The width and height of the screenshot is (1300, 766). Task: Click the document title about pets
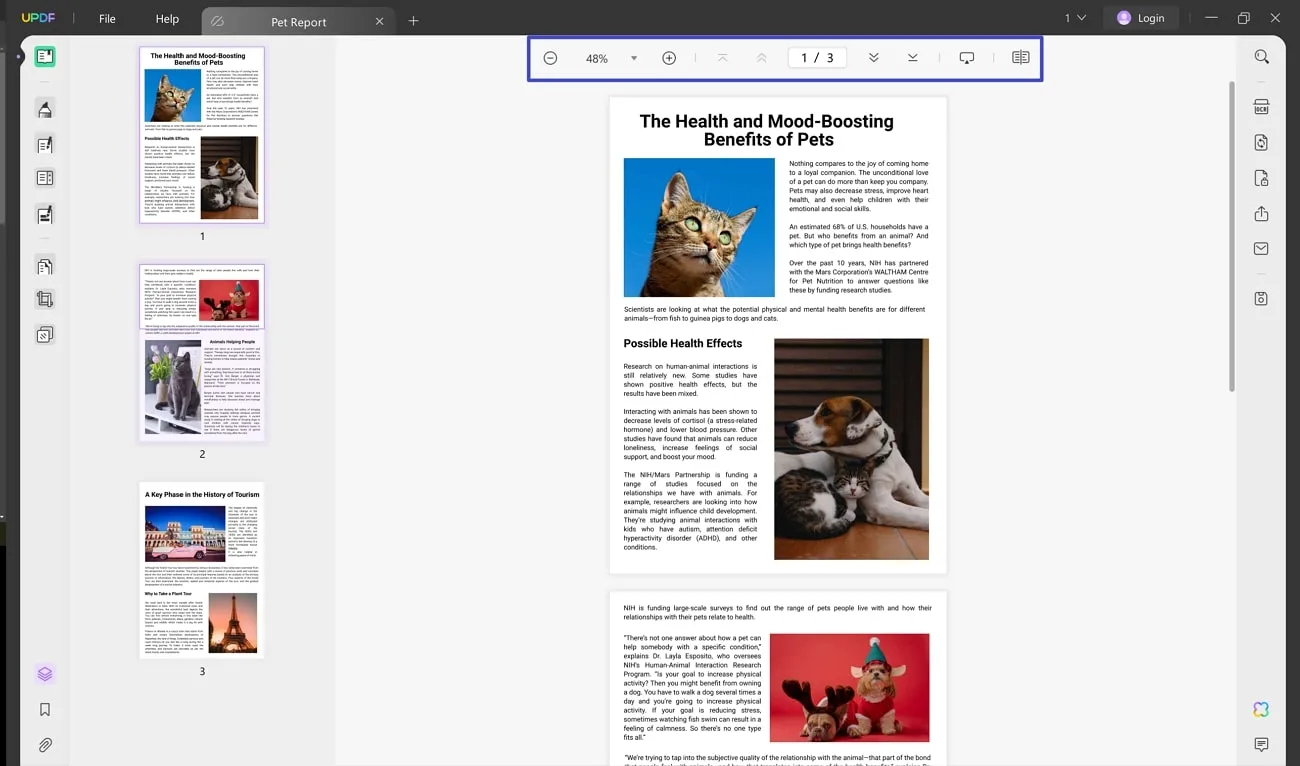click(x=767, y=130)
